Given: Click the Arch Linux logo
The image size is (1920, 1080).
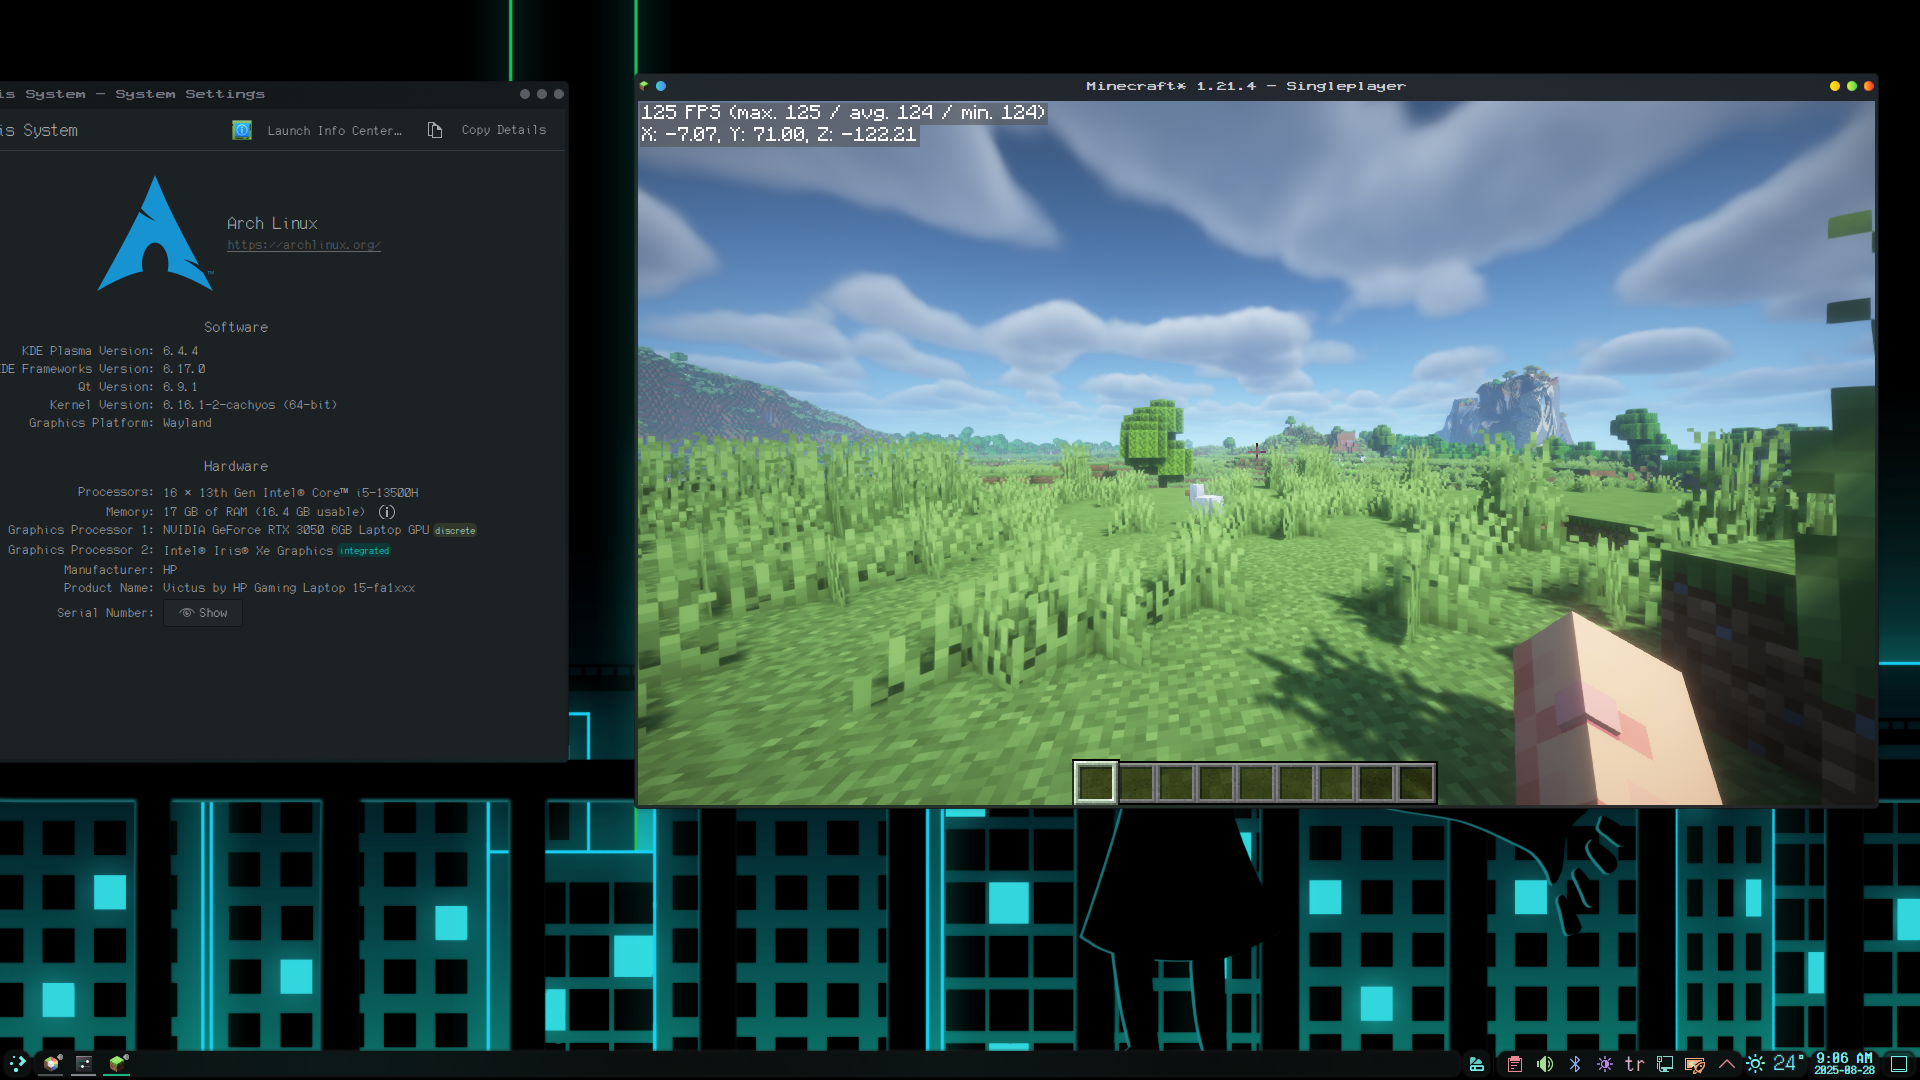Looking at the screenshot, I should [x=155, y=234].
